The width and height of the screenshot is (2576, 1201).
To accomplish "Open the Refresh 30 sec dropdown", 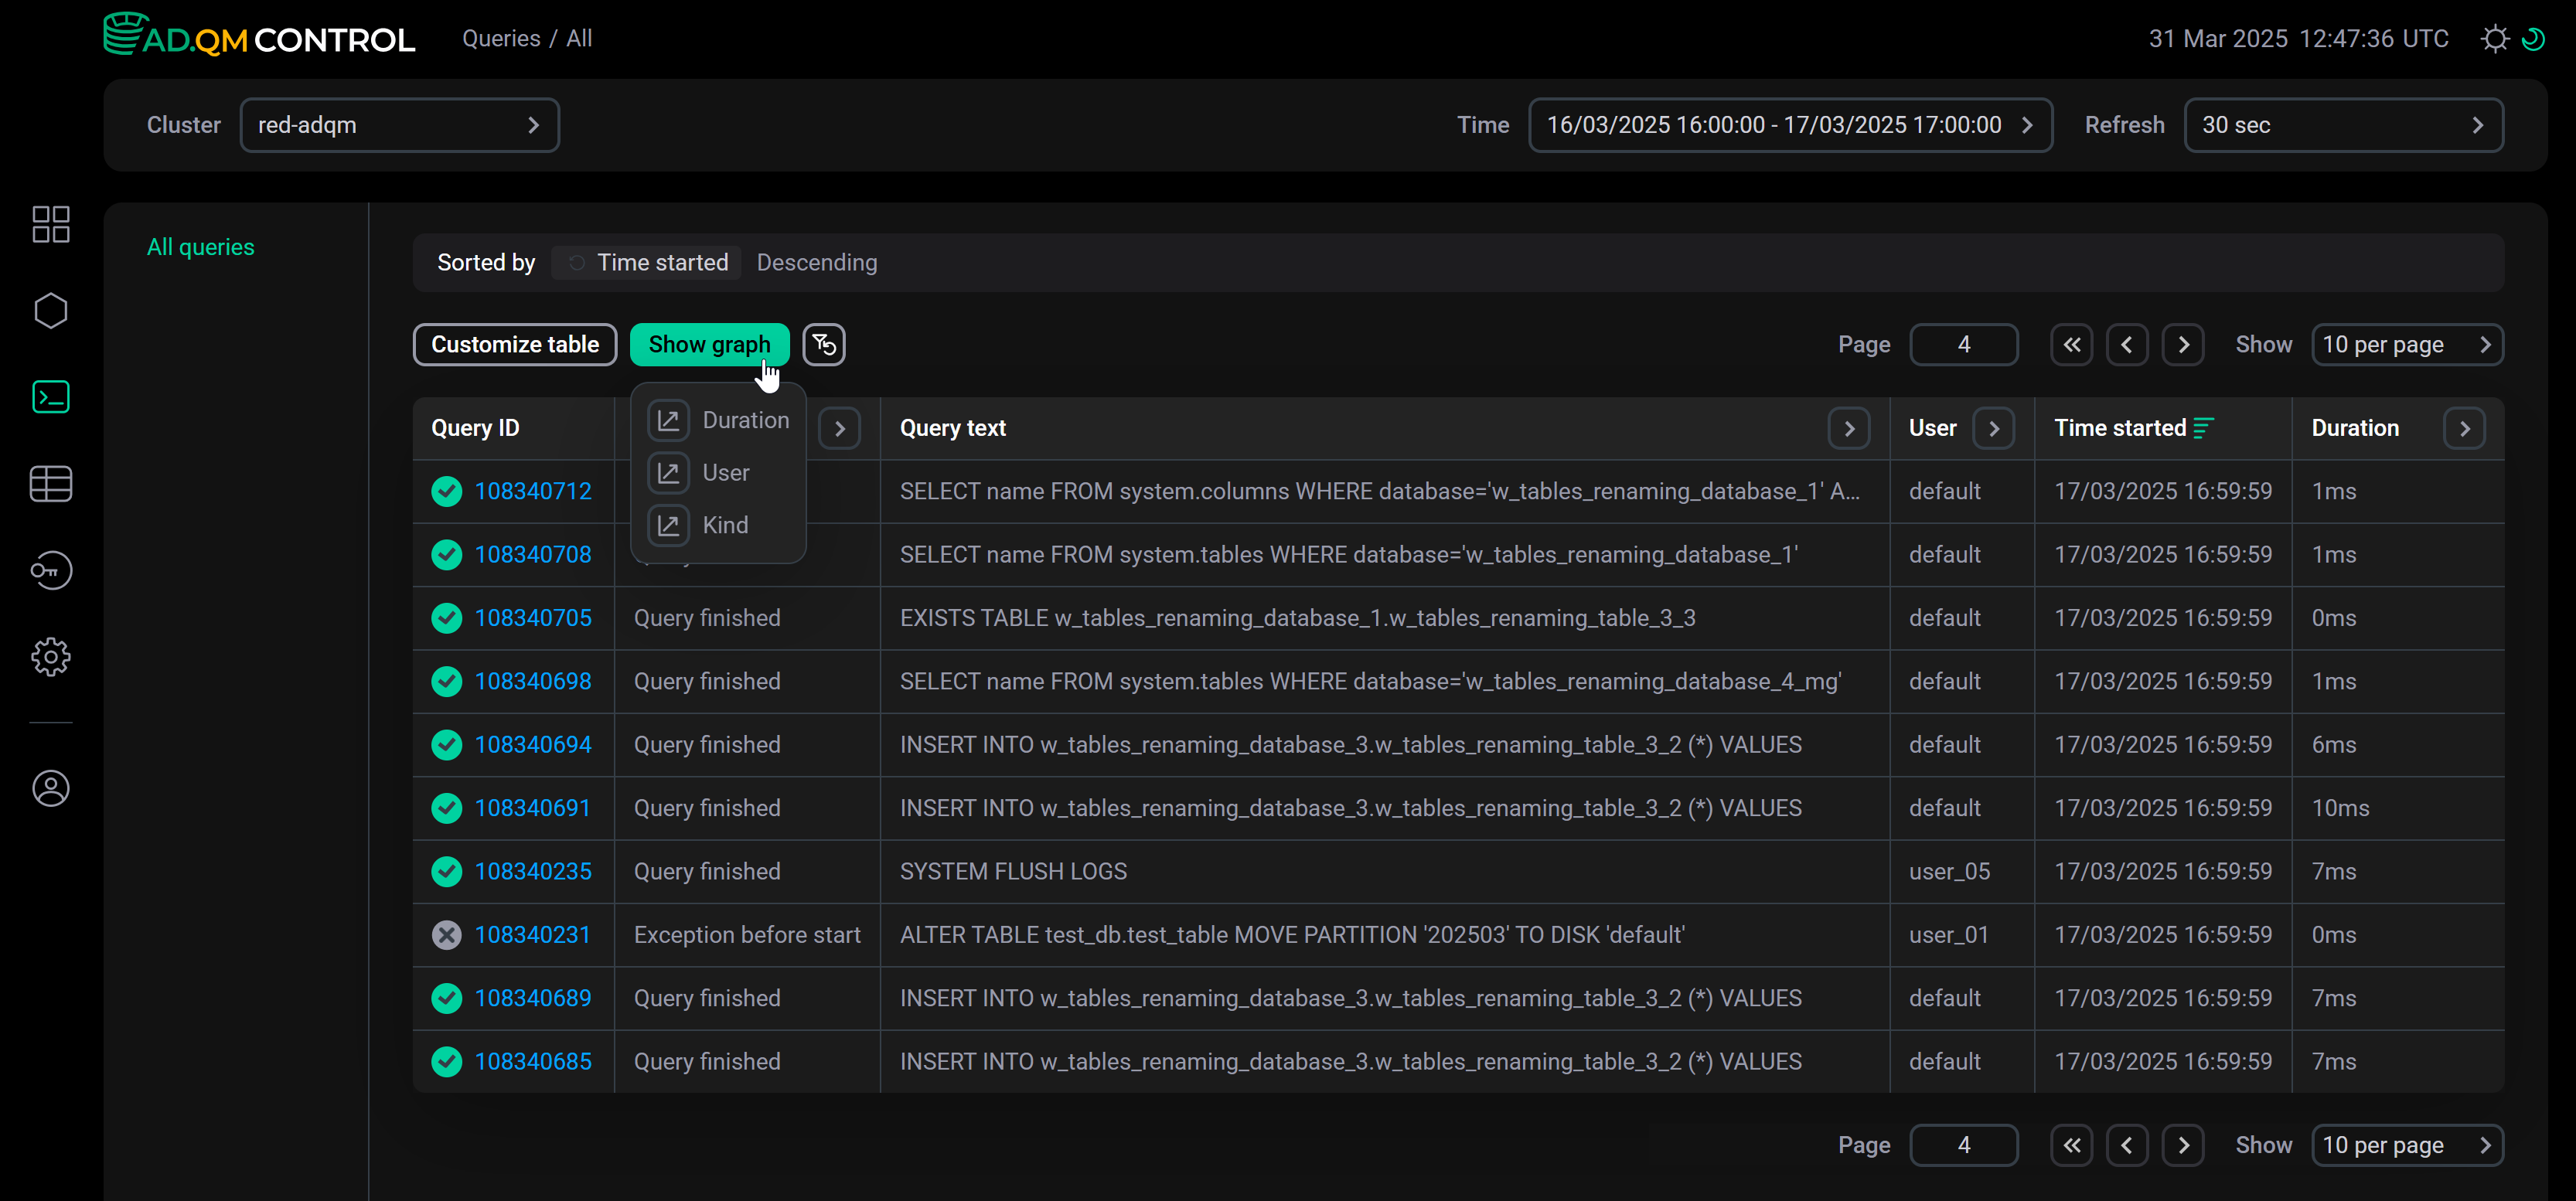I will [x=2342, y=125].
